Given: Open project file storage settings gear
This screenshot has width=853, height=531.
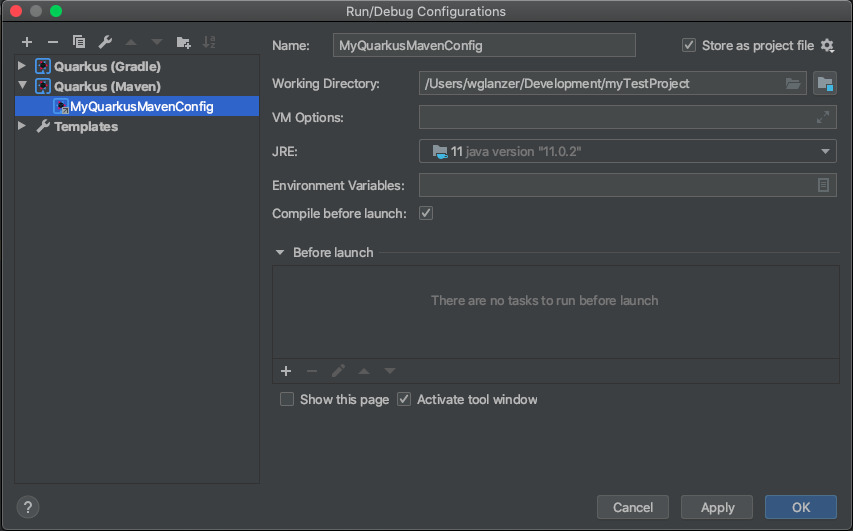Looking at the screenshot, I should pyautogui.click(x=827, y=46).
